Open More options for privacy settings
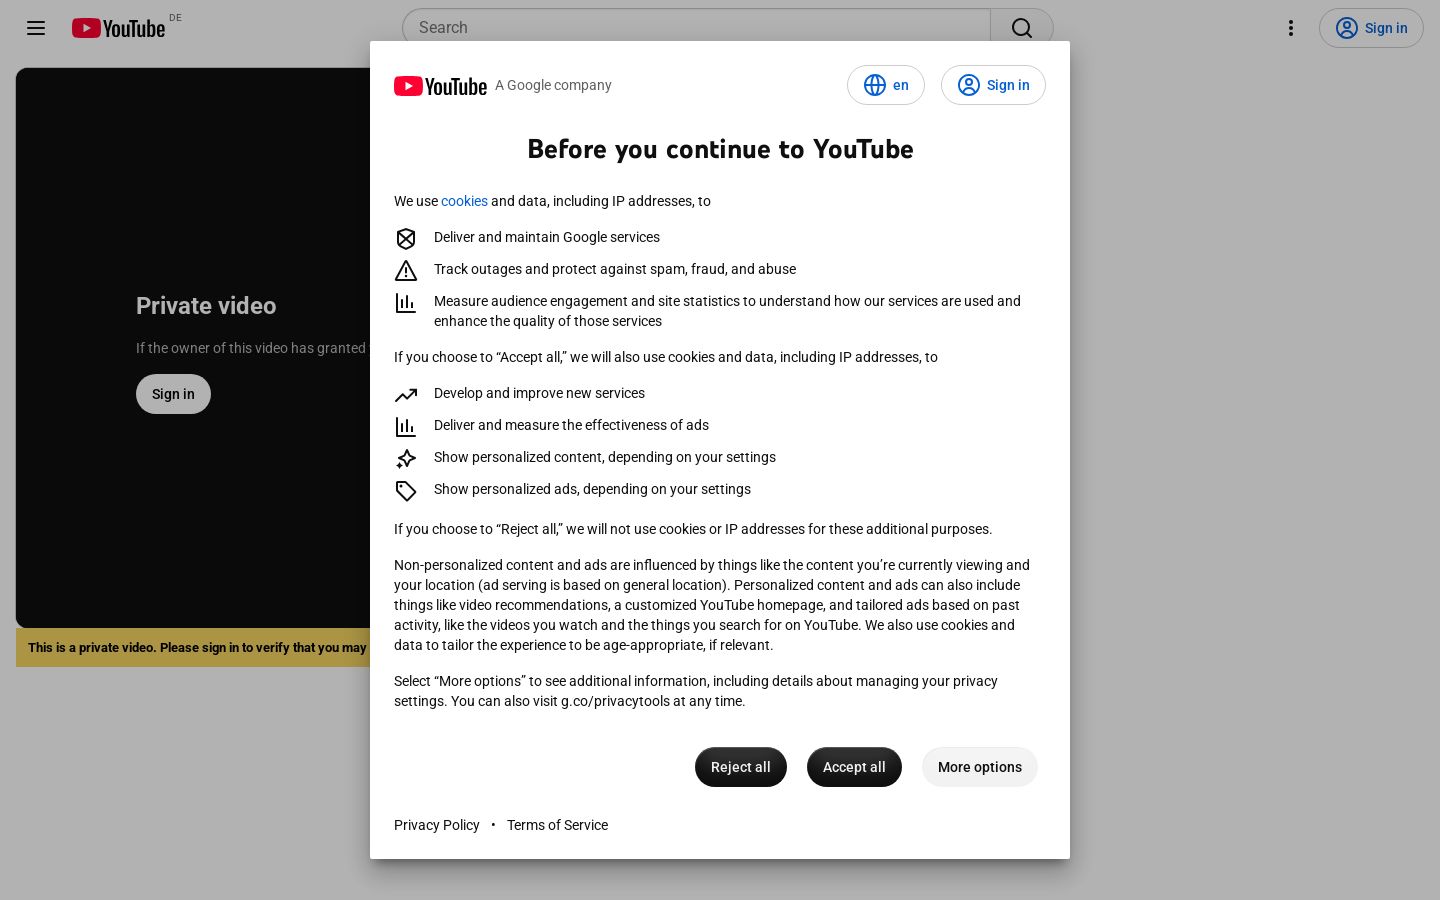The image size is (1440, 900). pos(980,767)
